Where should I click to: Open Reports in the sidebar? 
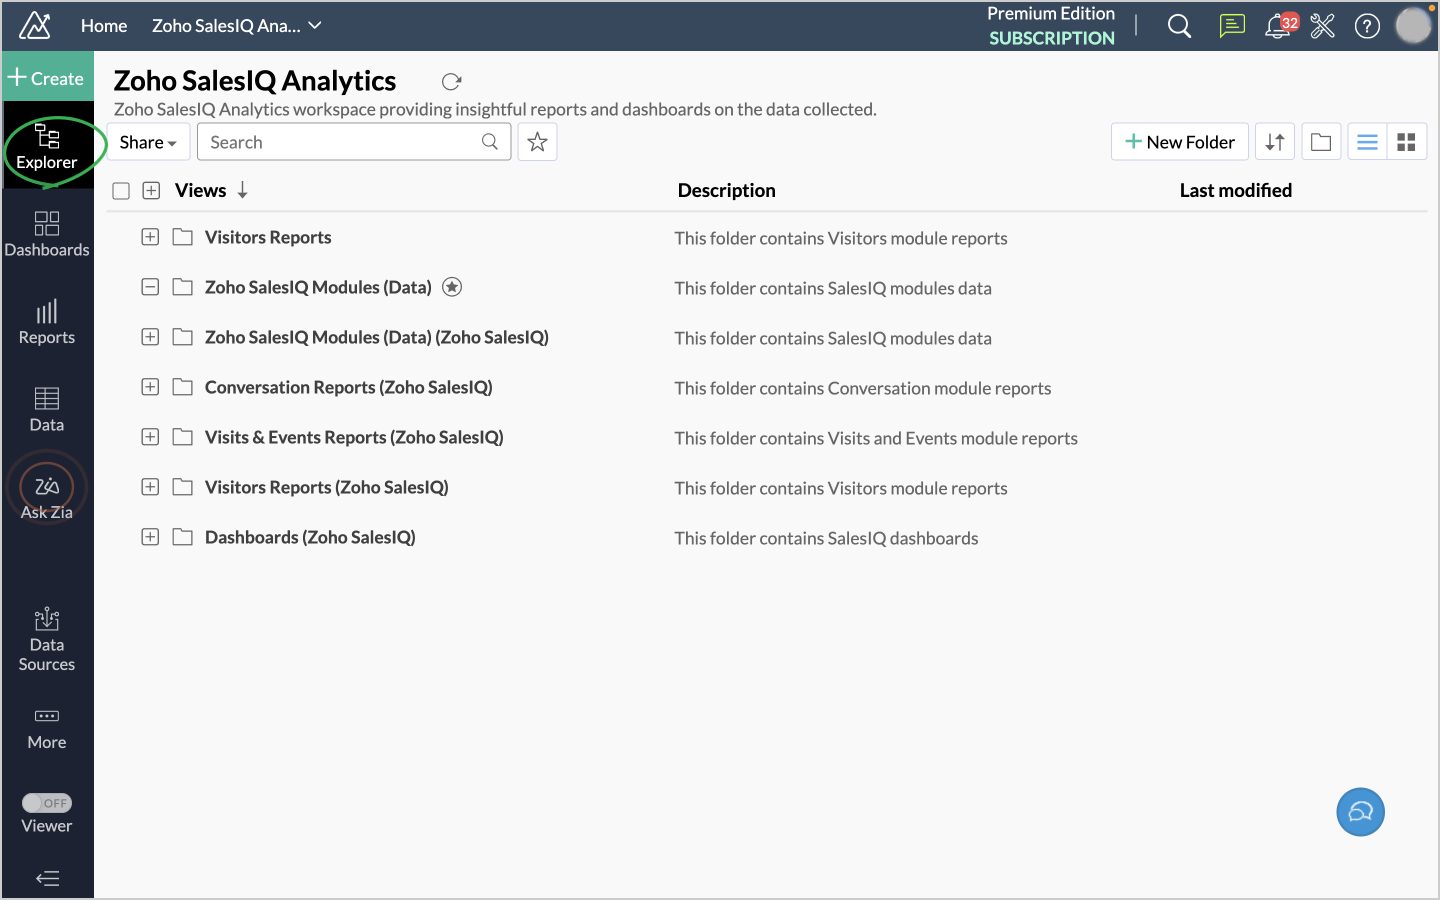point(47,322)
